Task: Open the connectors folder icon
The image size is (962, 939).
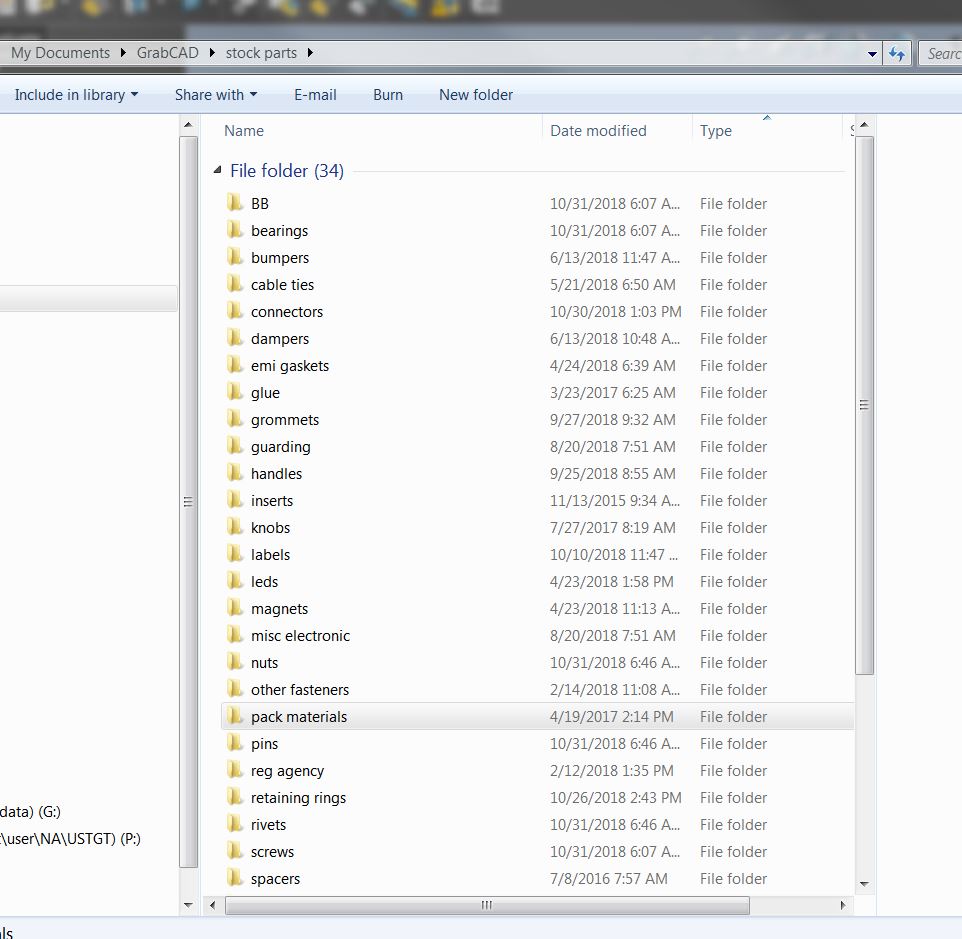Action: [x=236, y=311]
